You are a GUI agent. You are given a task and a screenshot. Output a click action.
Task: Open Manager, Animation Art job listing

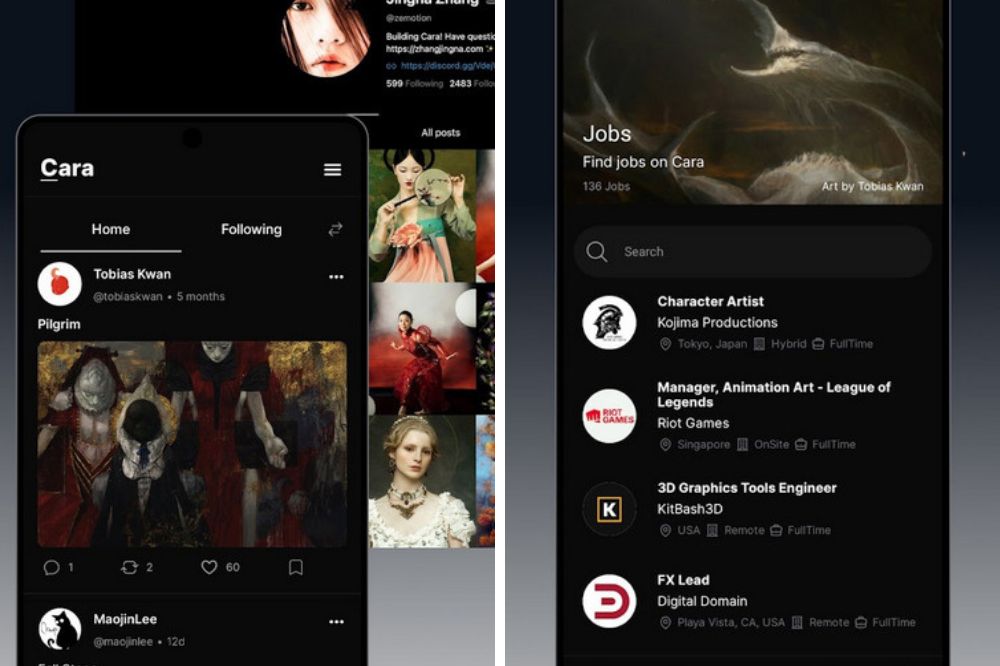point(774,394)
